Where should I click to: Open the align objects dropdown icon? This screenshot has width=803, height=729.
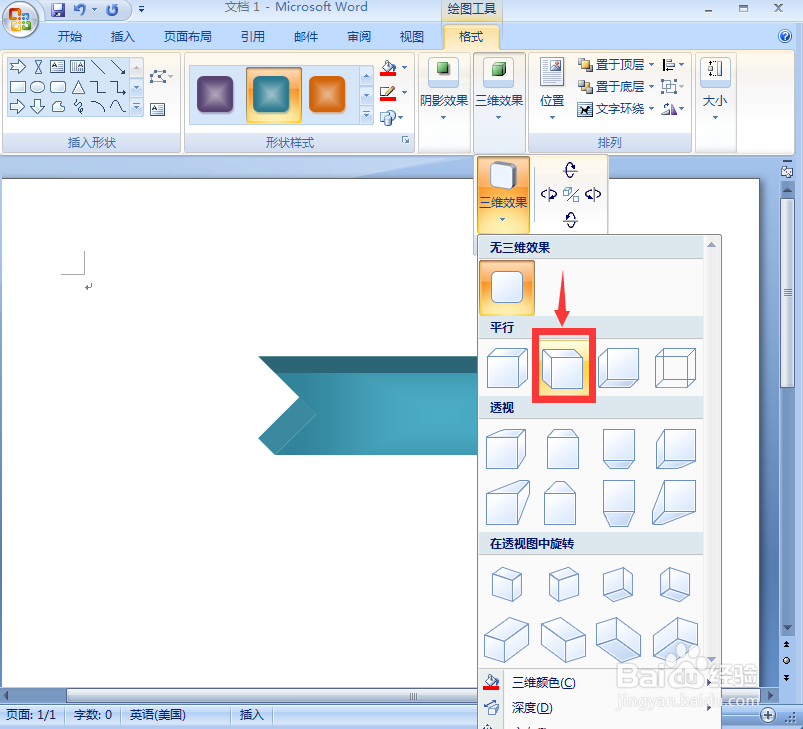(x=672, y=65)
